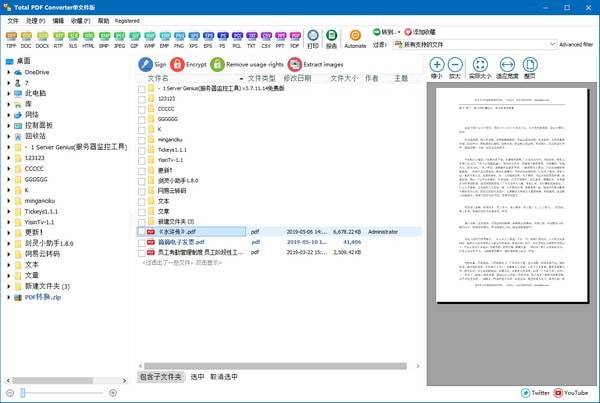This screenshot has width=600, height=403.
Task: Convert to CSV format icon
Action: tap(266, 36)
